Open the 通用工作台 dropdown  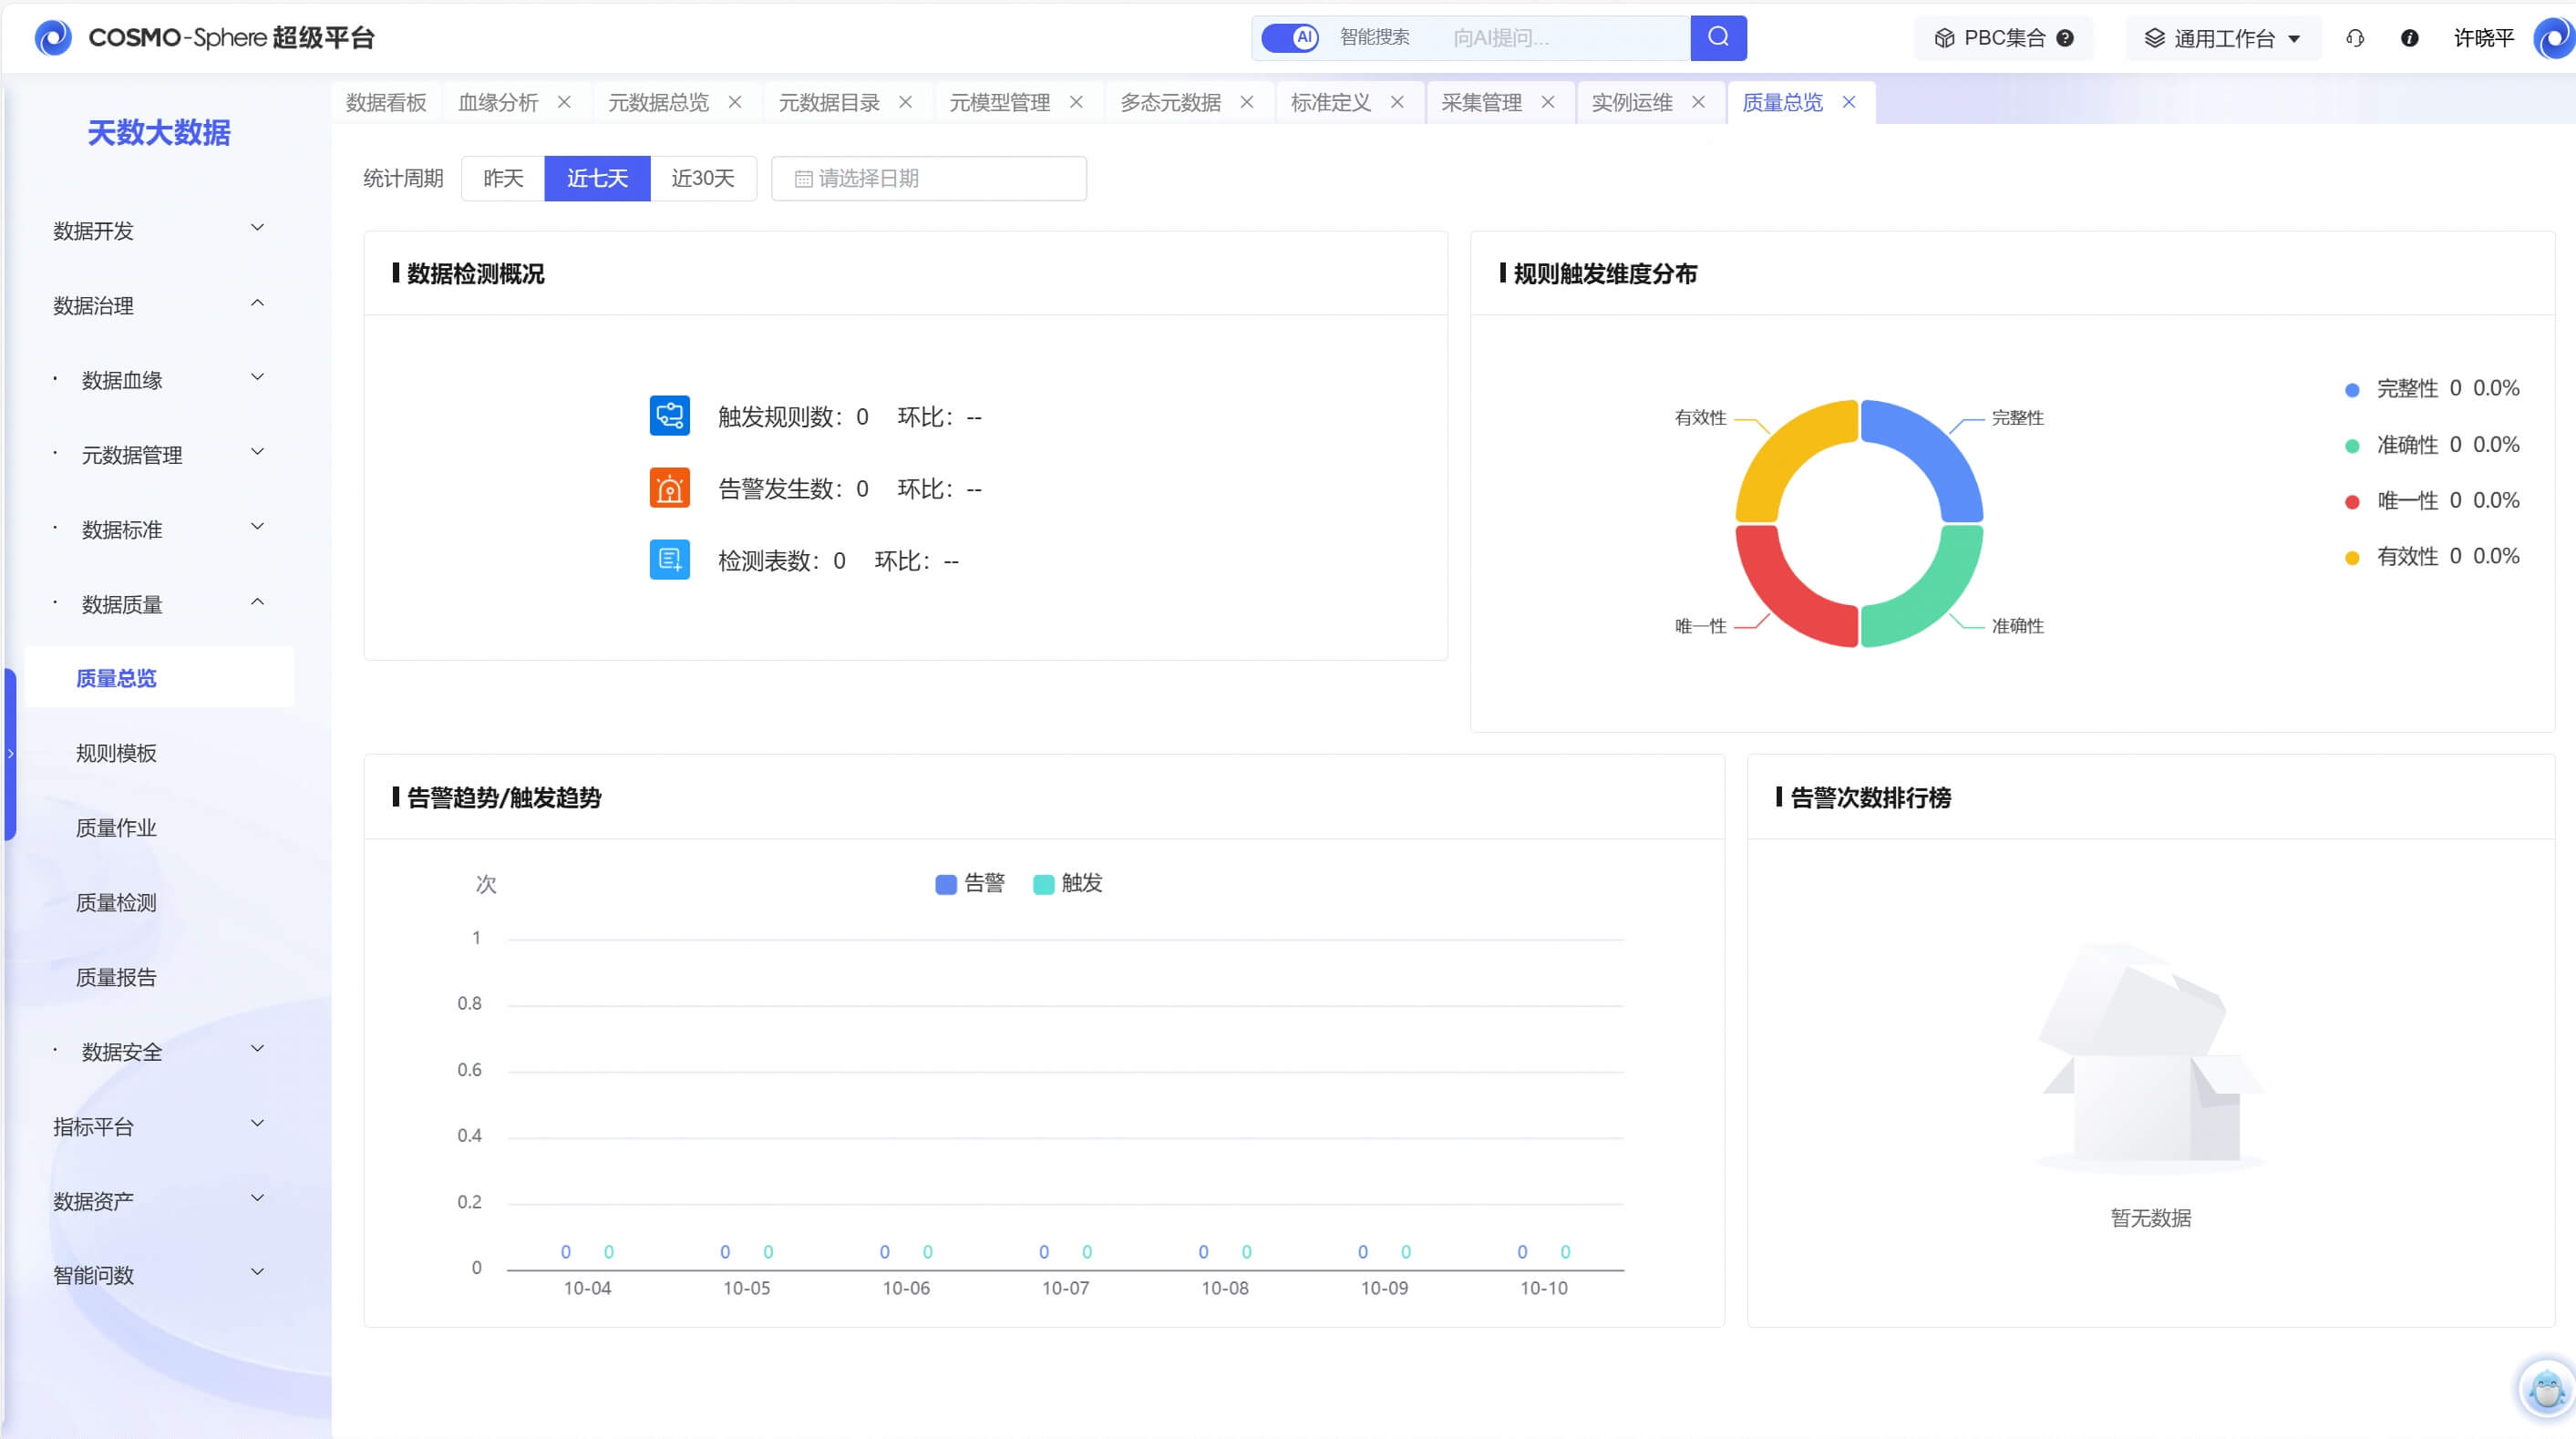2222,38
